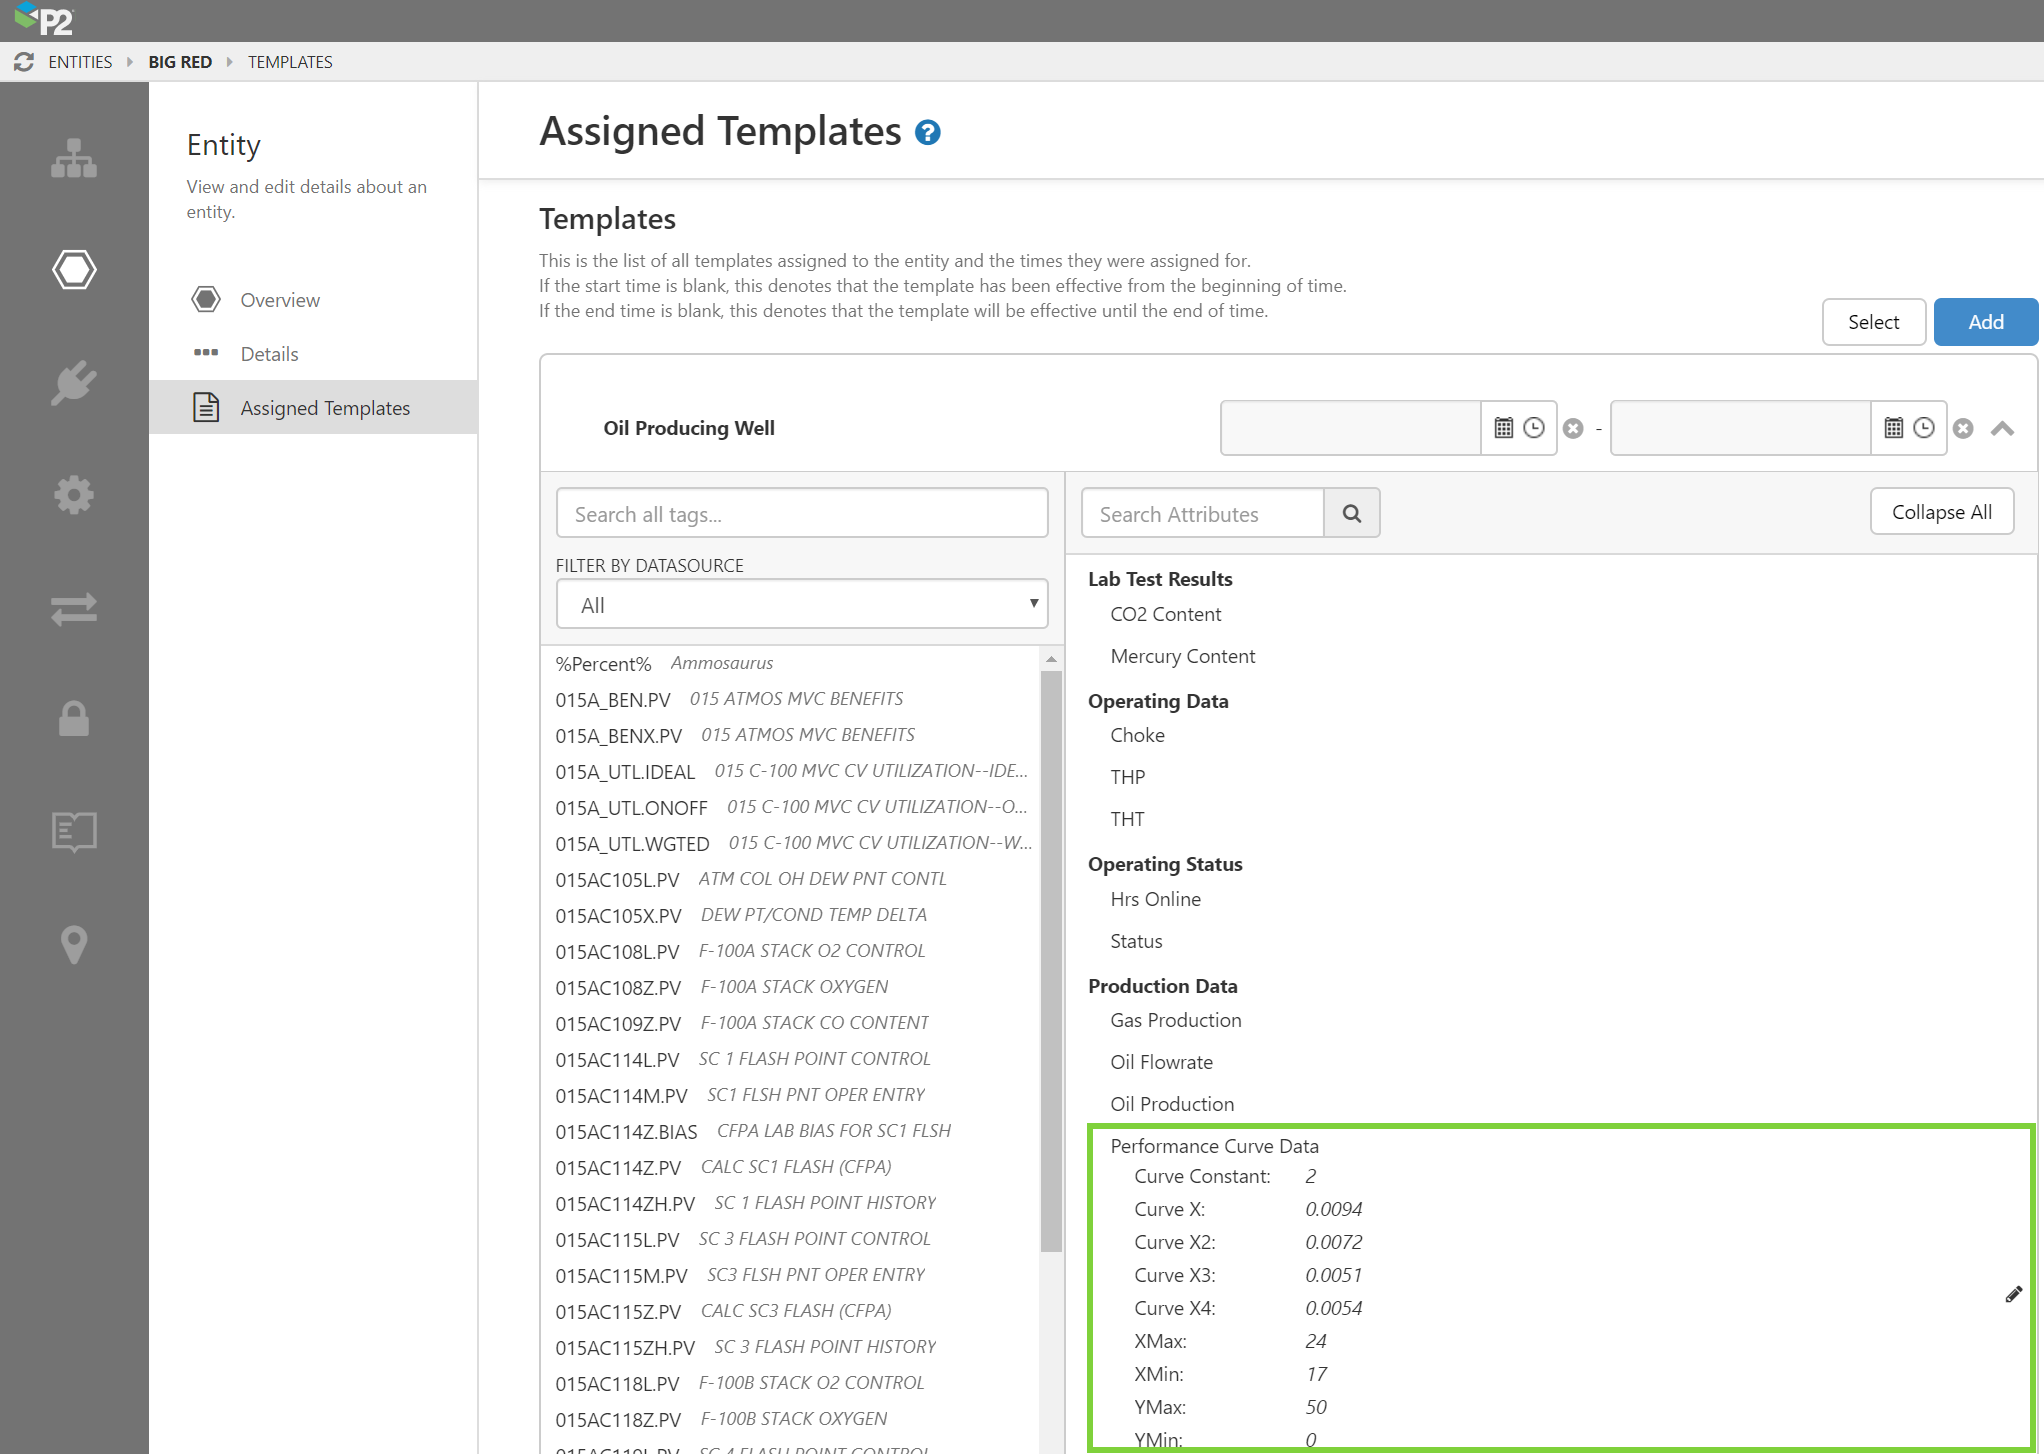Click the refresh icon beside ENTITIES
The height and width of the screenshot is (1454, 2044).
click(24, 62)
